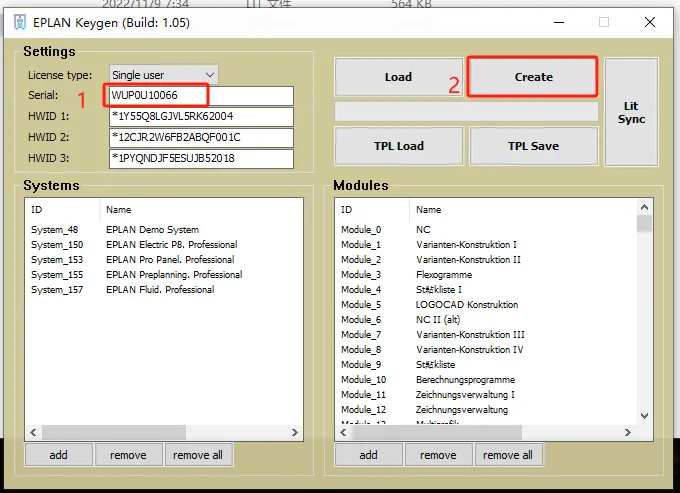Image resolution: width=680 pixels, height=493 pixels.
Task: Click the remove button under Modules
Action: (438, 455)
